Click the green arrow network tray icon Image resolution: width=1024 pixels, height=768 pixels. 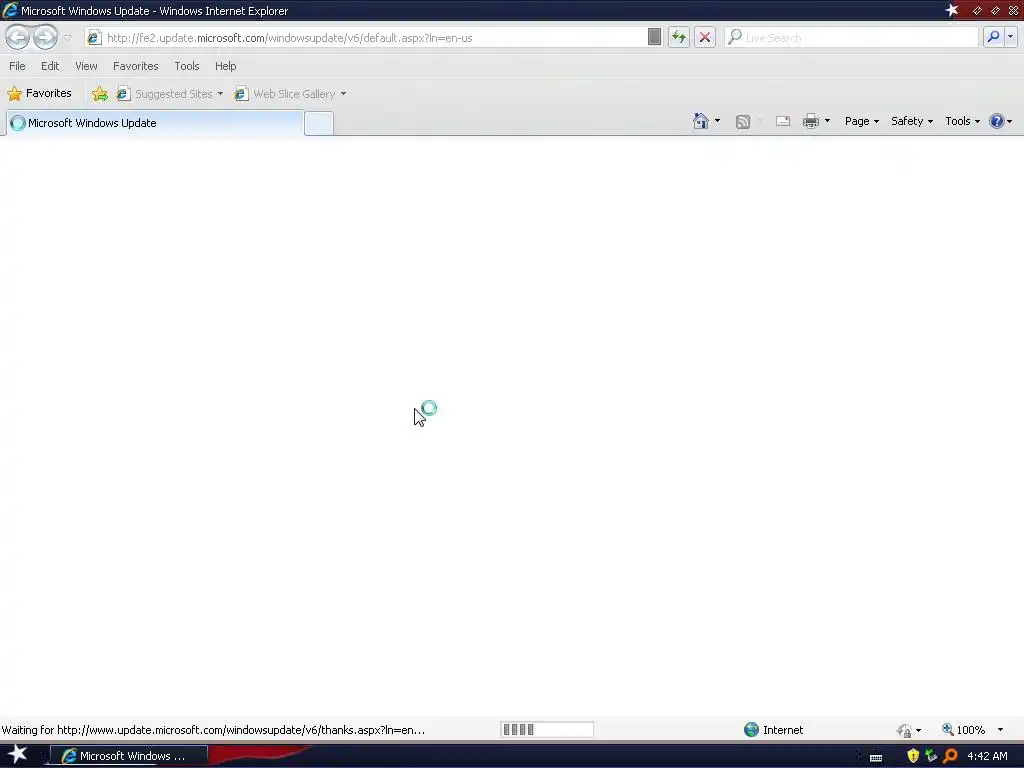931,756
